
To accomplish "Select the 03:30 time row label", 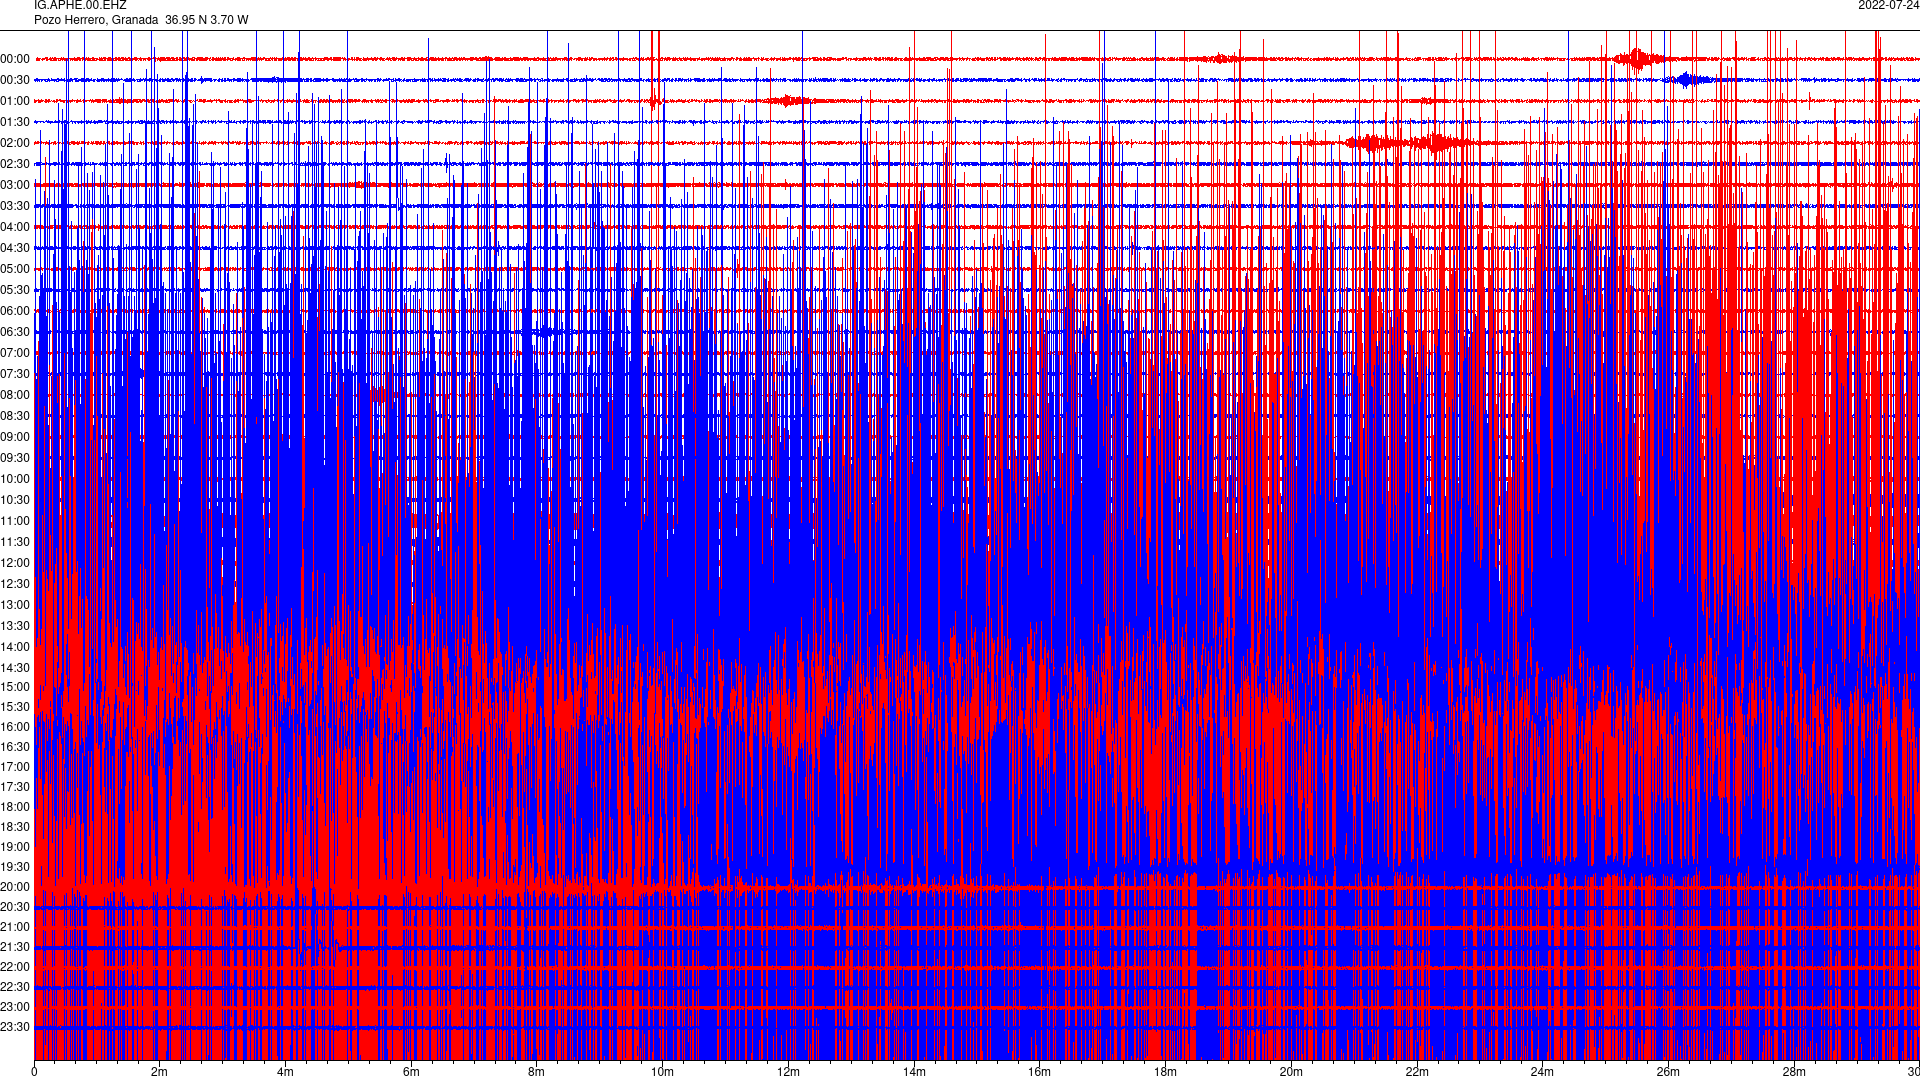I will tap(15, 206).
